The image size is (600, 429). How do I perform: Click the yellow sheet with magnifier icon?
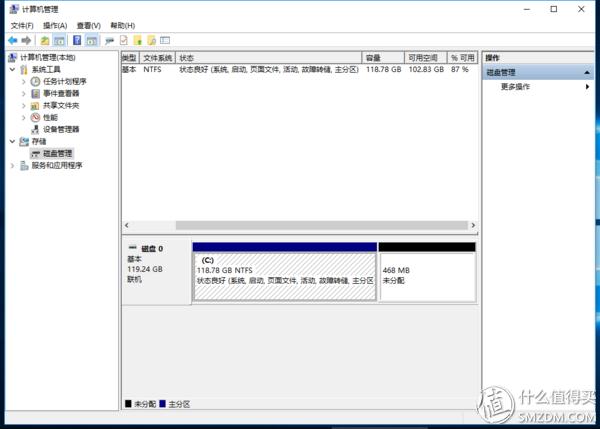point(152,40)
